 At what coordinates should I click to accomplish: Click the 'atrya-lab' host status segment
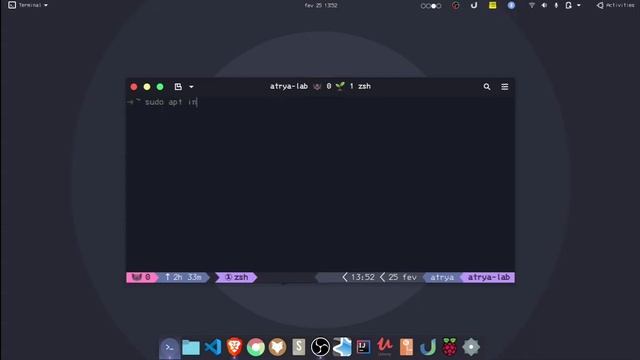(x=489, y=277)
